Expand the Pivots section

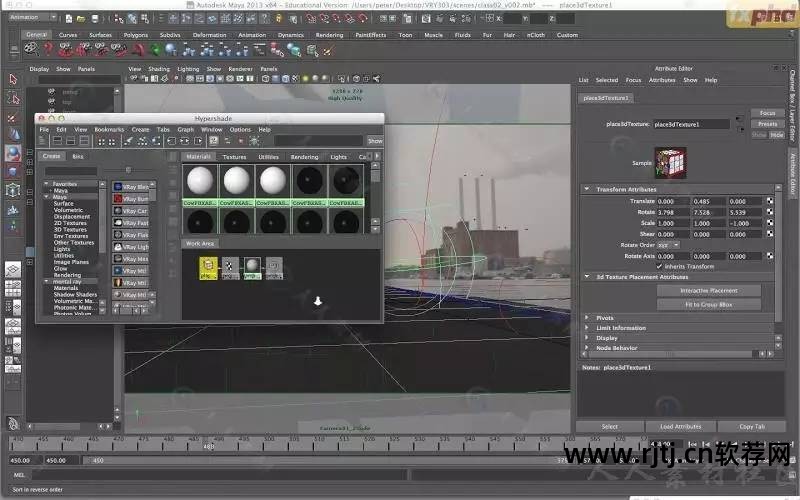click(x=587, y=317)
